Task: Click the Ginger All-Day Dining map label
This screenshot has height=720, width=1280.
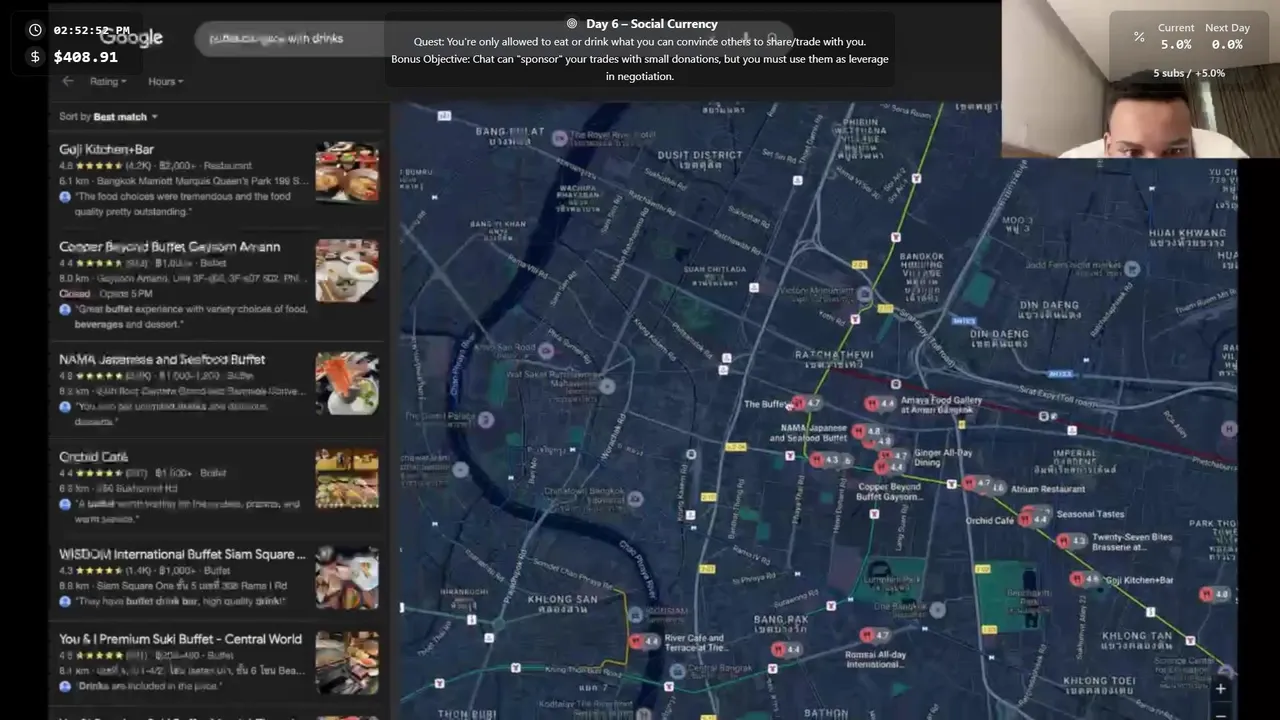Action: 943,458
